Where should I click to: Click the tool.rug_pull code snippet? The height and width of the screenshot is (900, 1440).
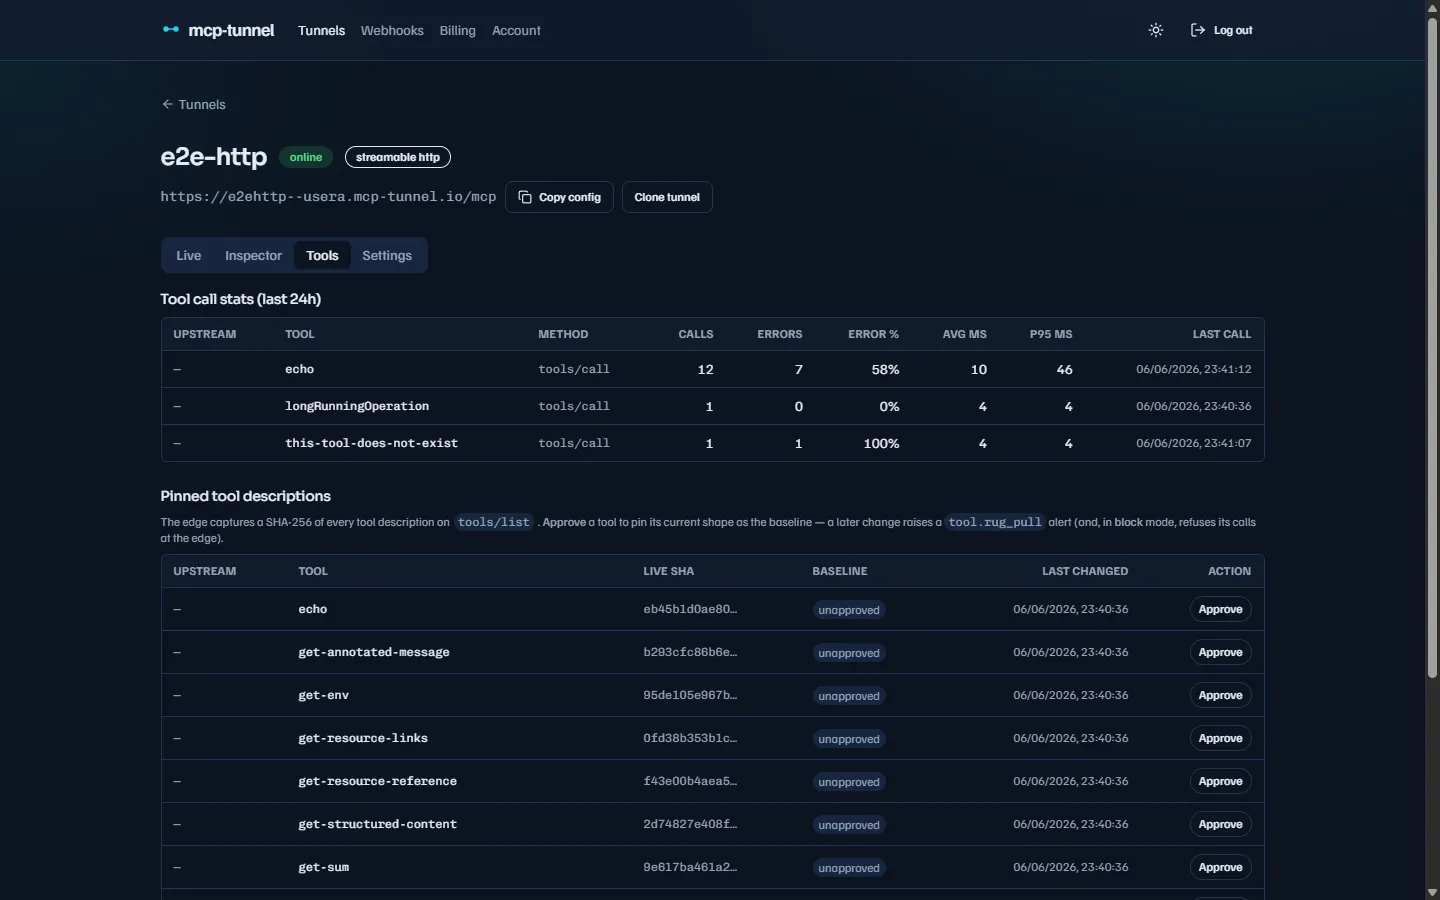tap(995, 522)
